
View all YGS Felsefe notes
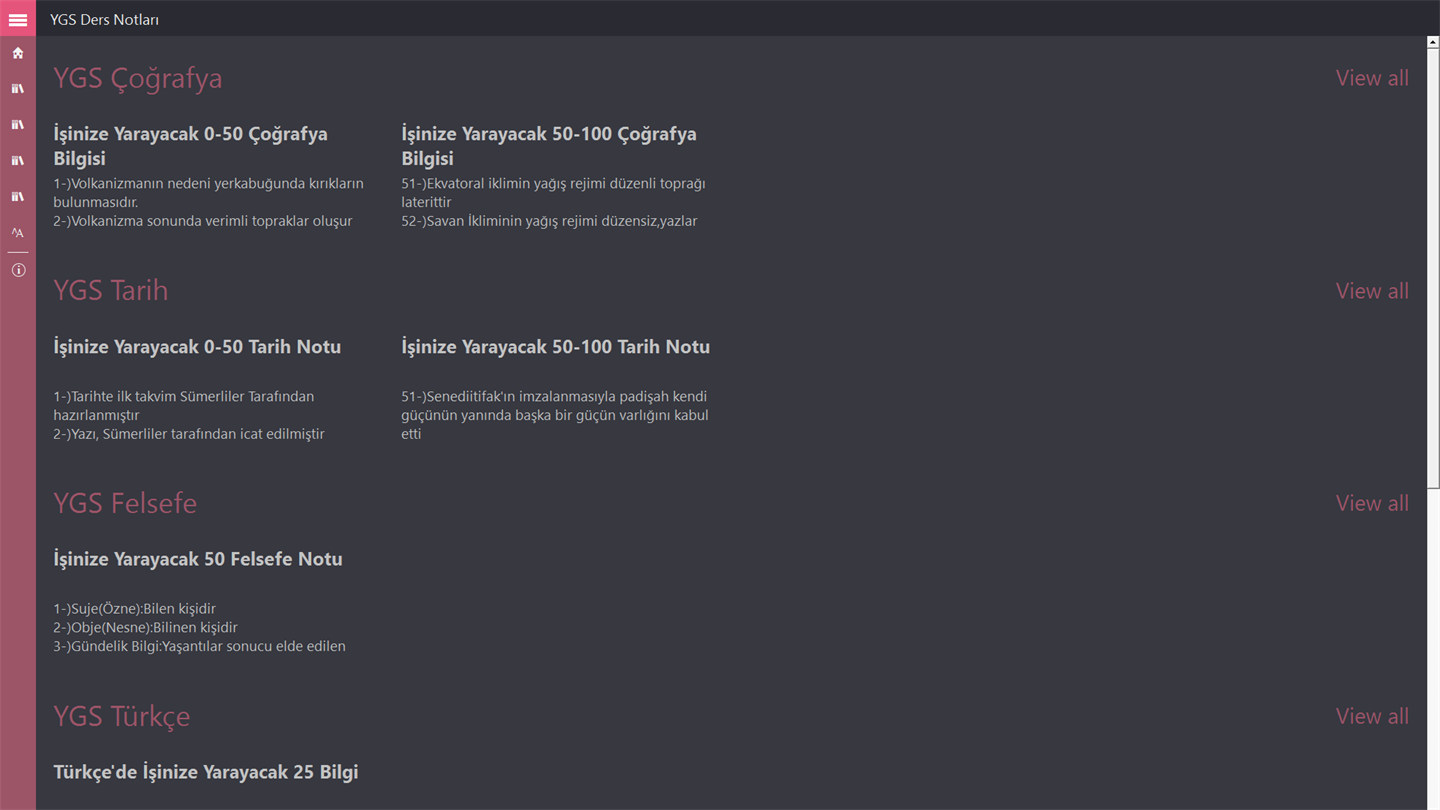coord(1371,503)
